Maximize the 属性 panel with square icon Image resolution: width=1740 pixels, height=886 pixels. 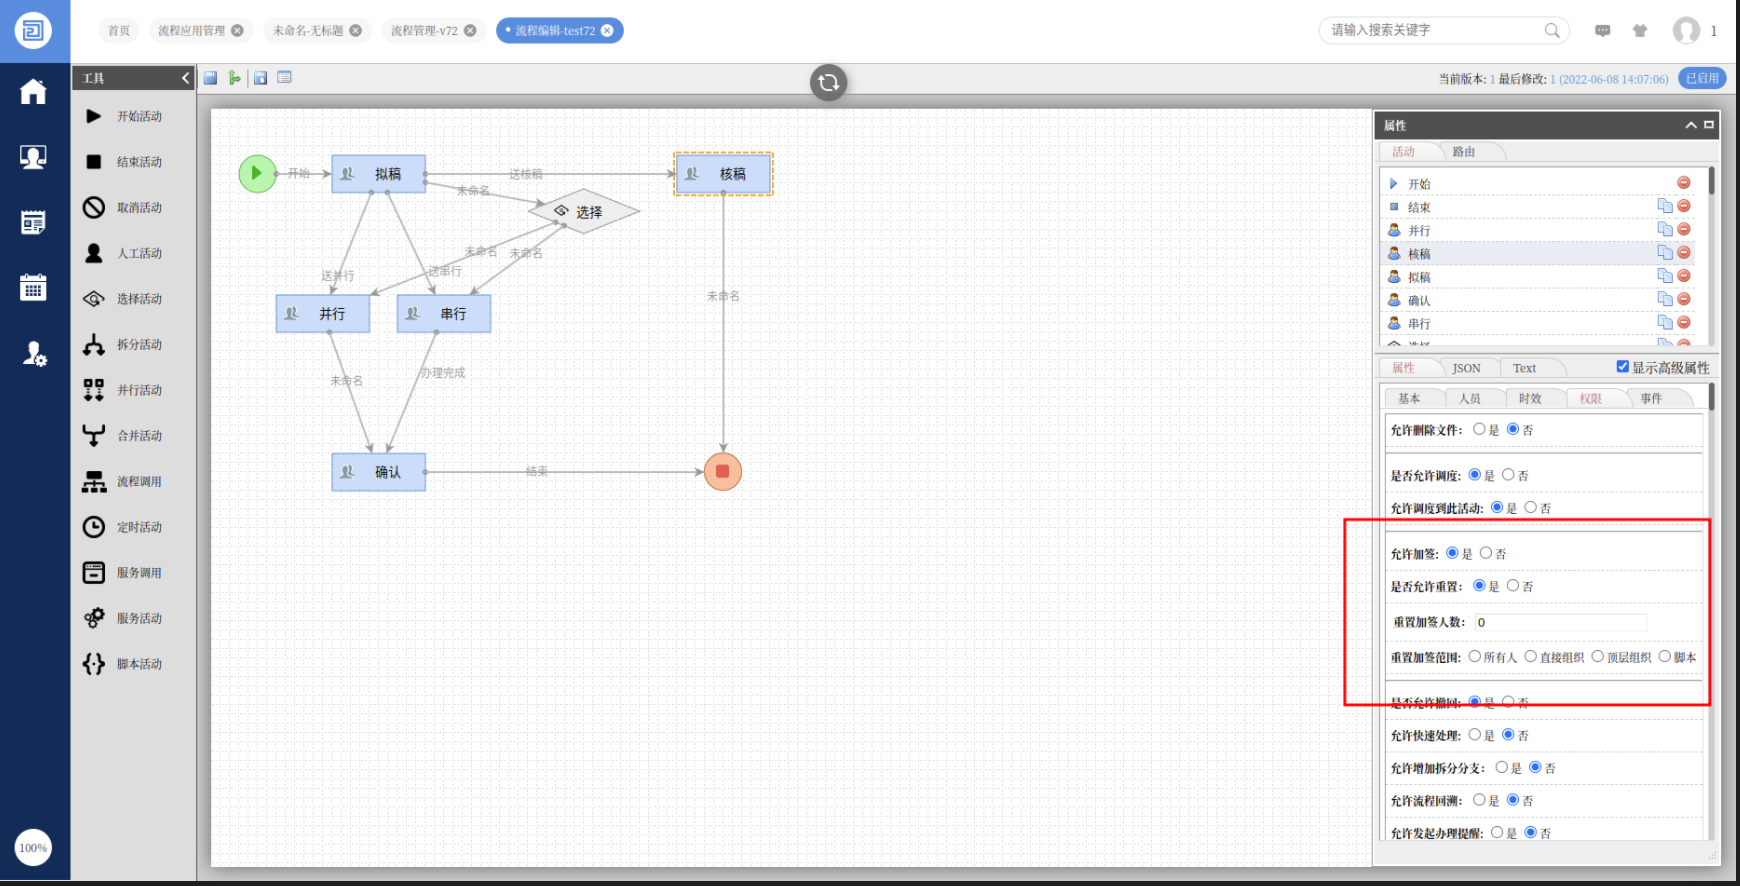[x=1709, y=125]
